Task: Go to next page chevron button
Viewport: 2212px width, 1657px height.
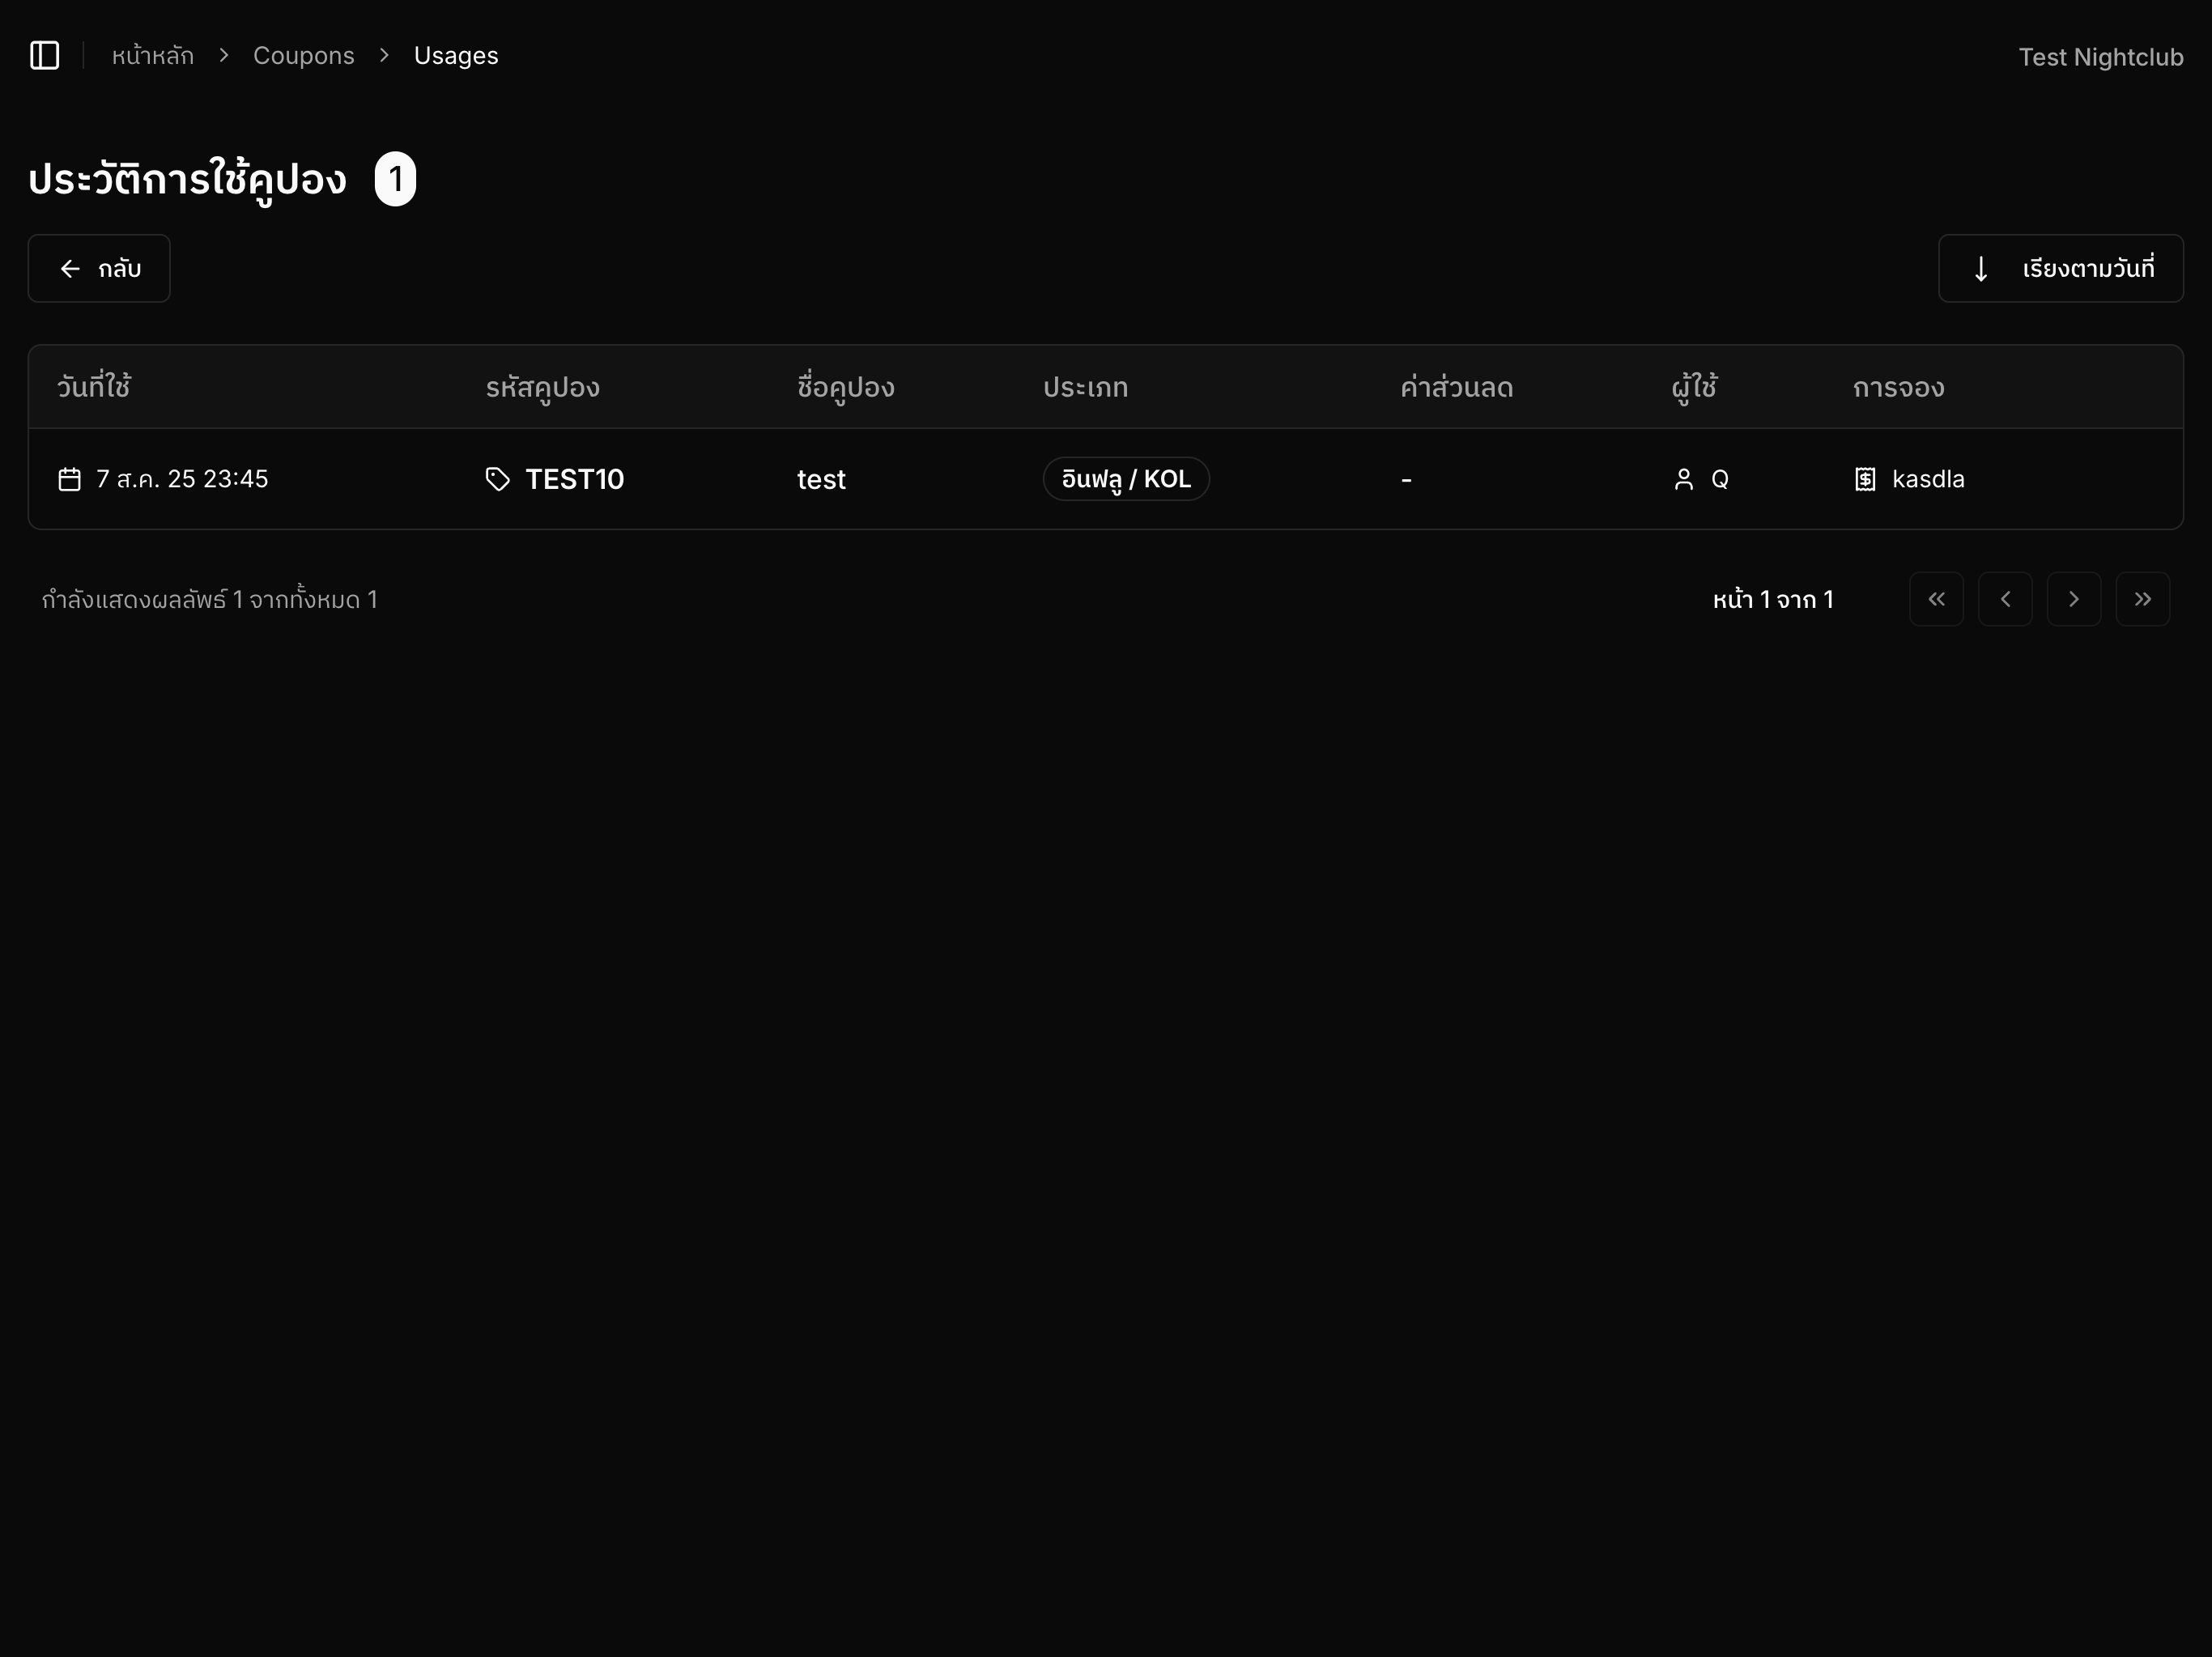Action: tap(2074, 599)
